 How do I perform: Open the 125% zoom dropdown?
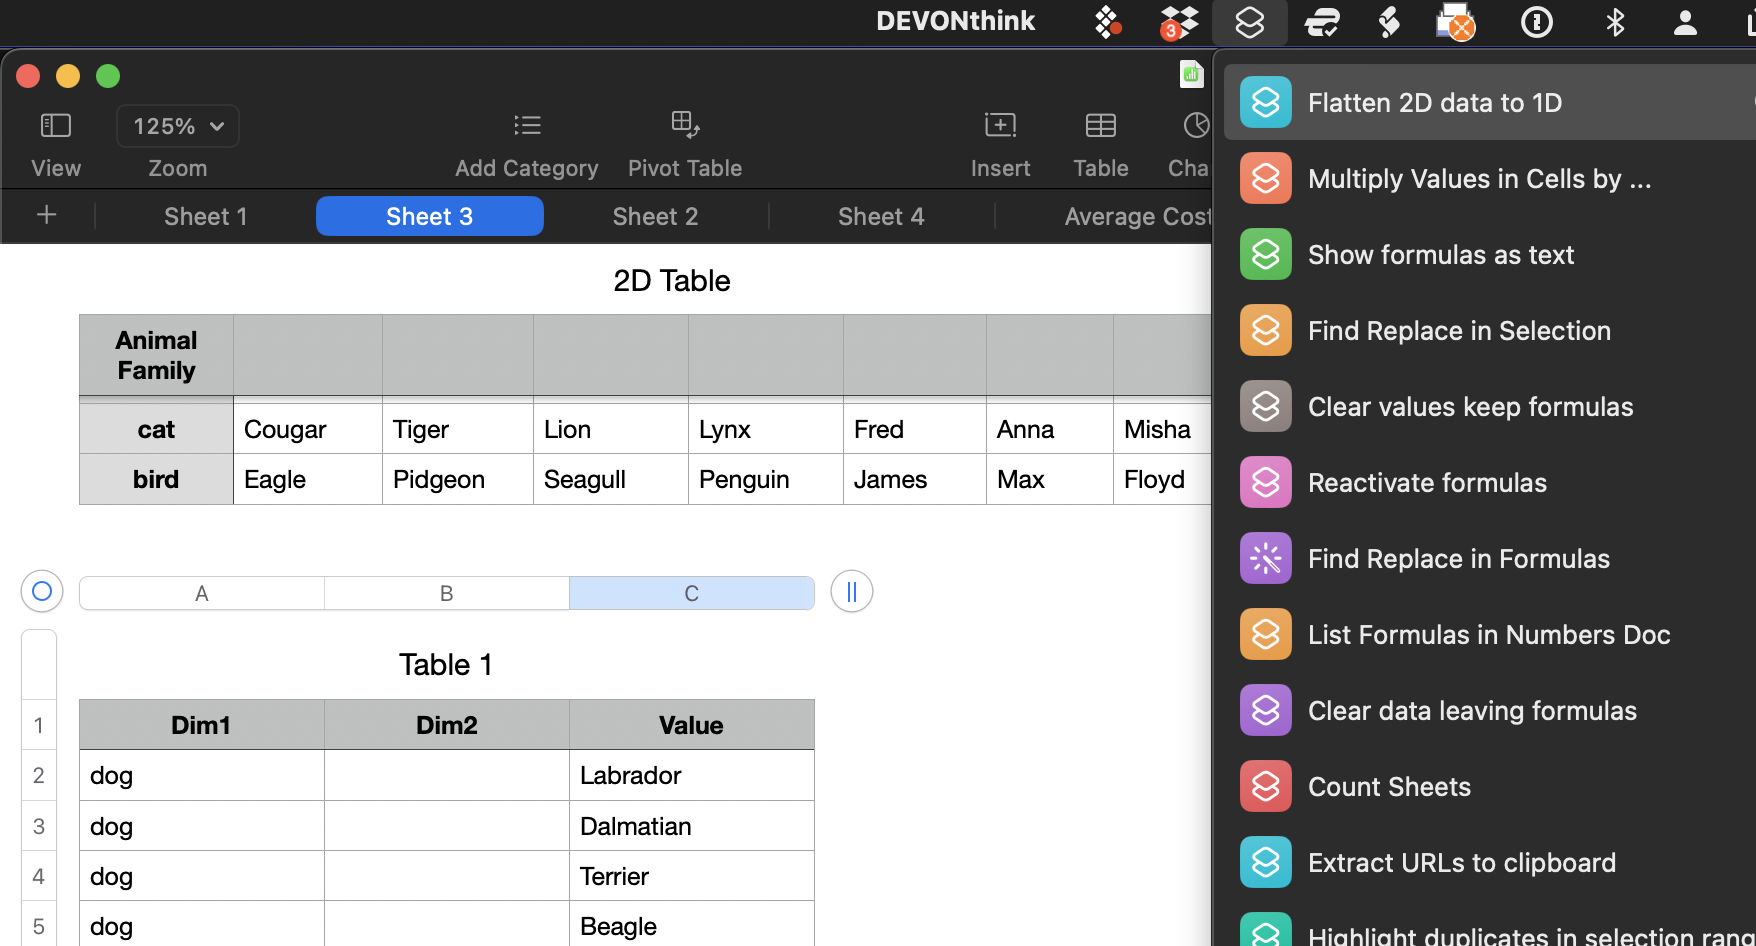178,126
